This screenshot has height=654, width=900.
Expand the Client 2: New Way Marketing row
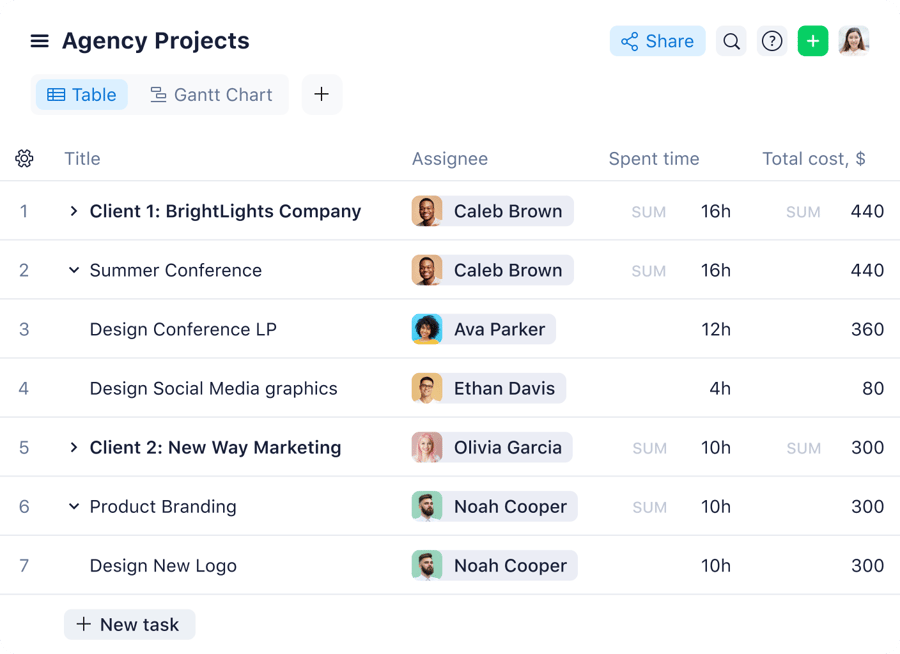click(74, 447)
